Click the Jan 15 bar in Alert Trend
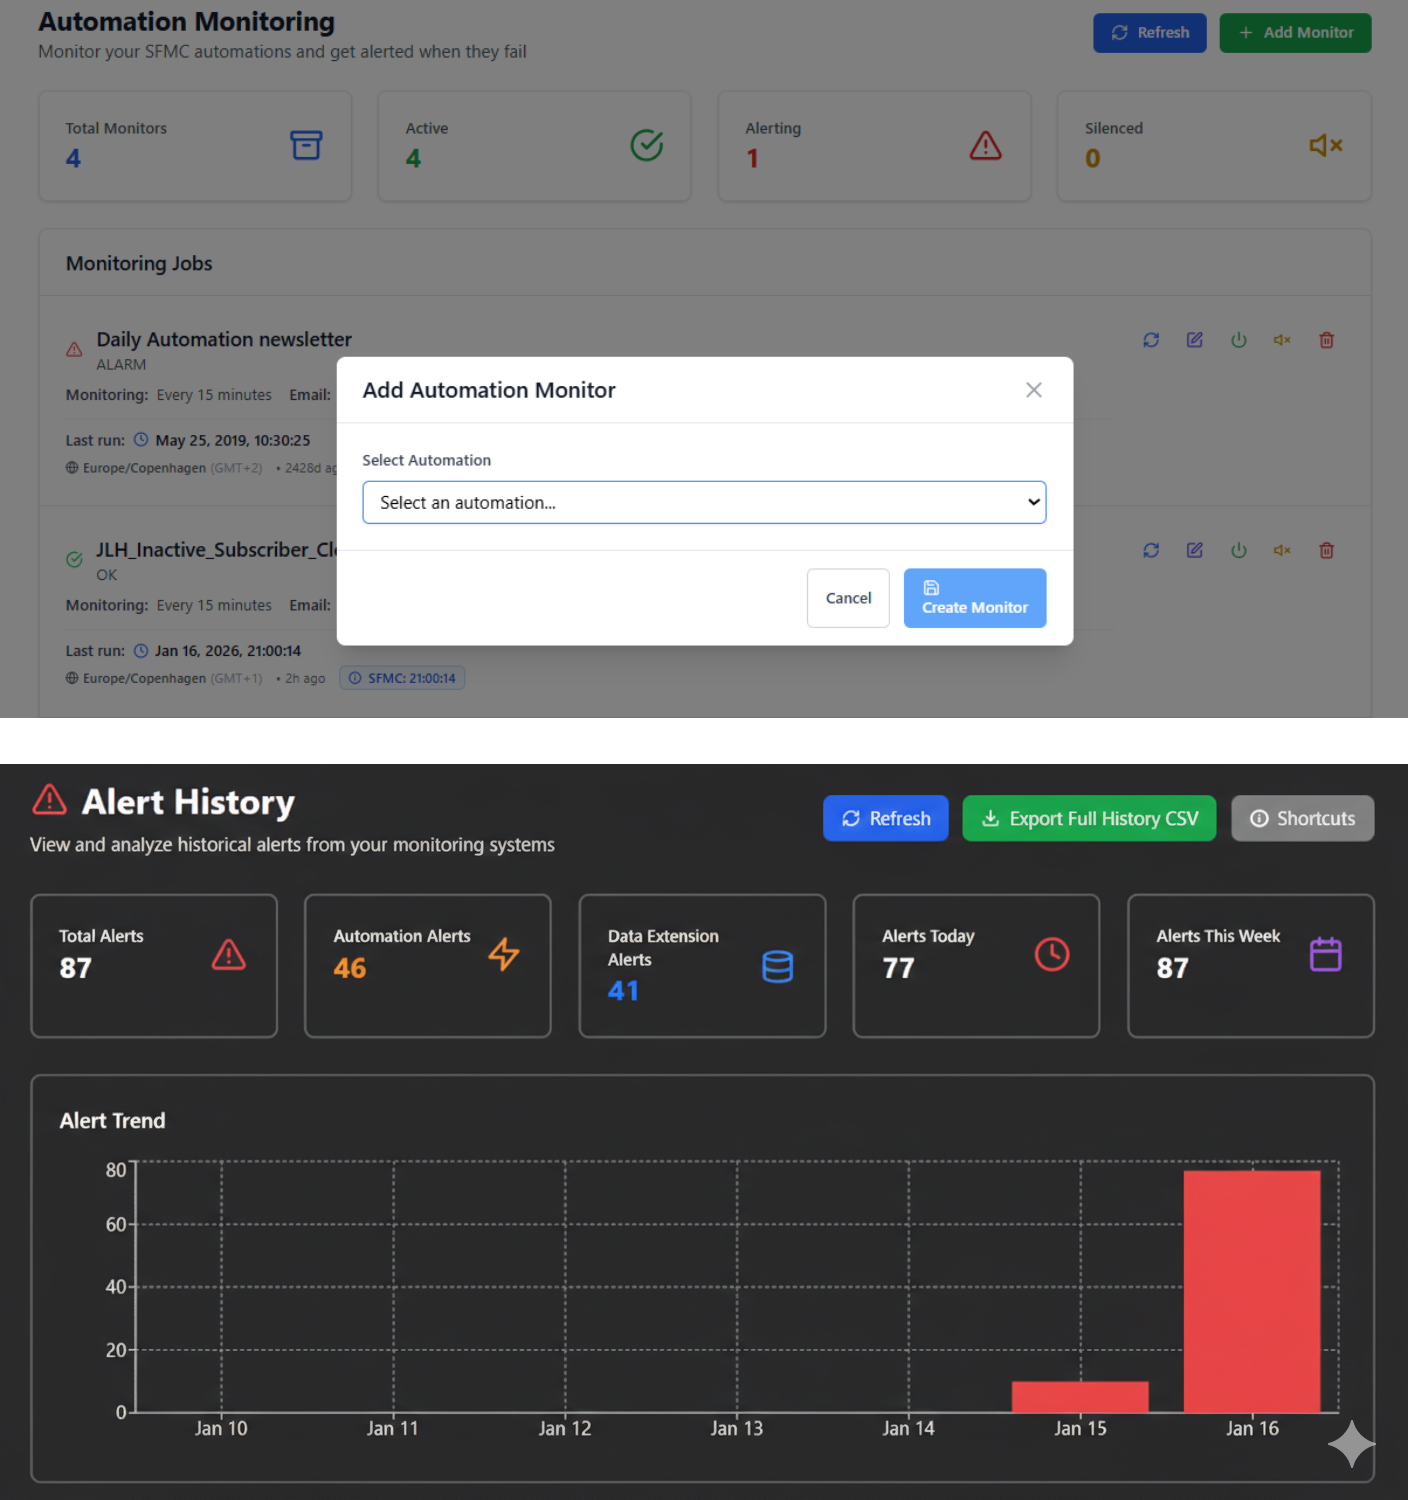Viewport: 1408px width, 1500px height. click(x=1080, y=1397)
